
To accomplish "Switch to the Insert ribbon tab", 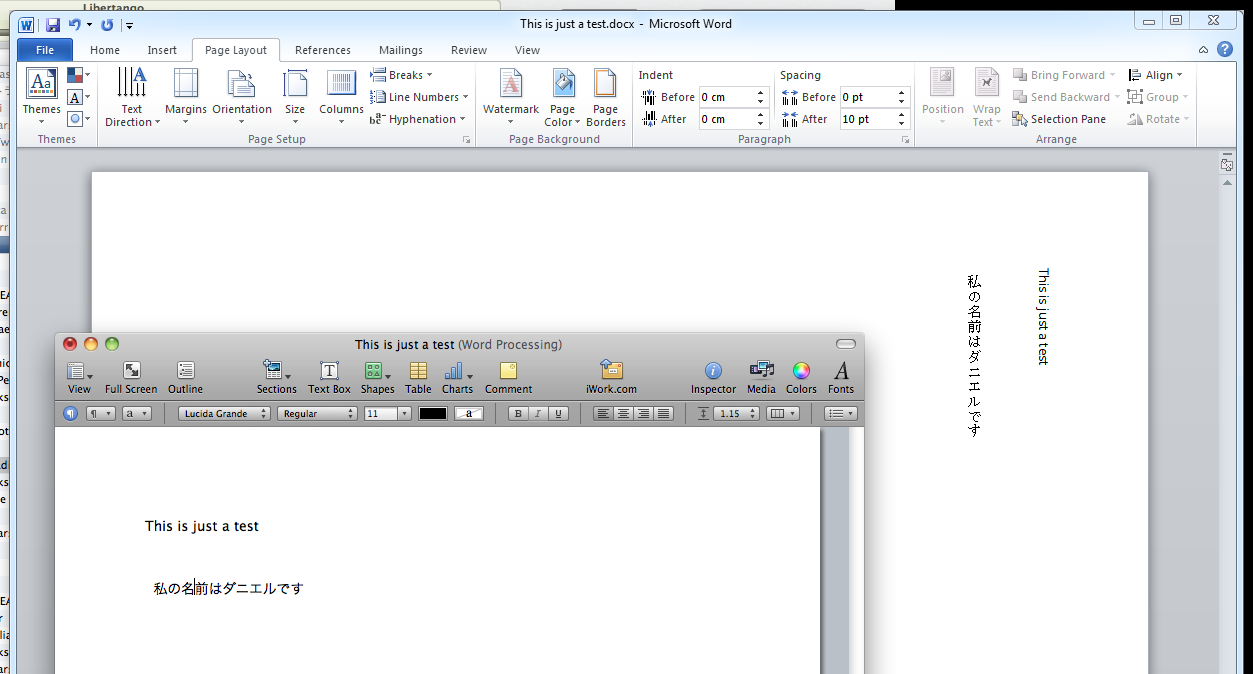I will [162, 50].
